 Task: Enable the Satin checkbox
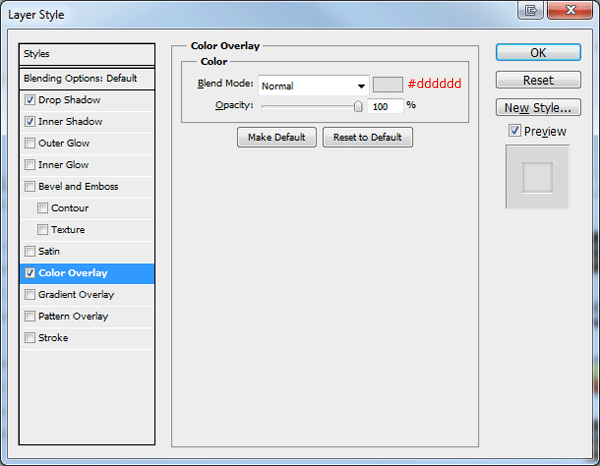(30, 251)
